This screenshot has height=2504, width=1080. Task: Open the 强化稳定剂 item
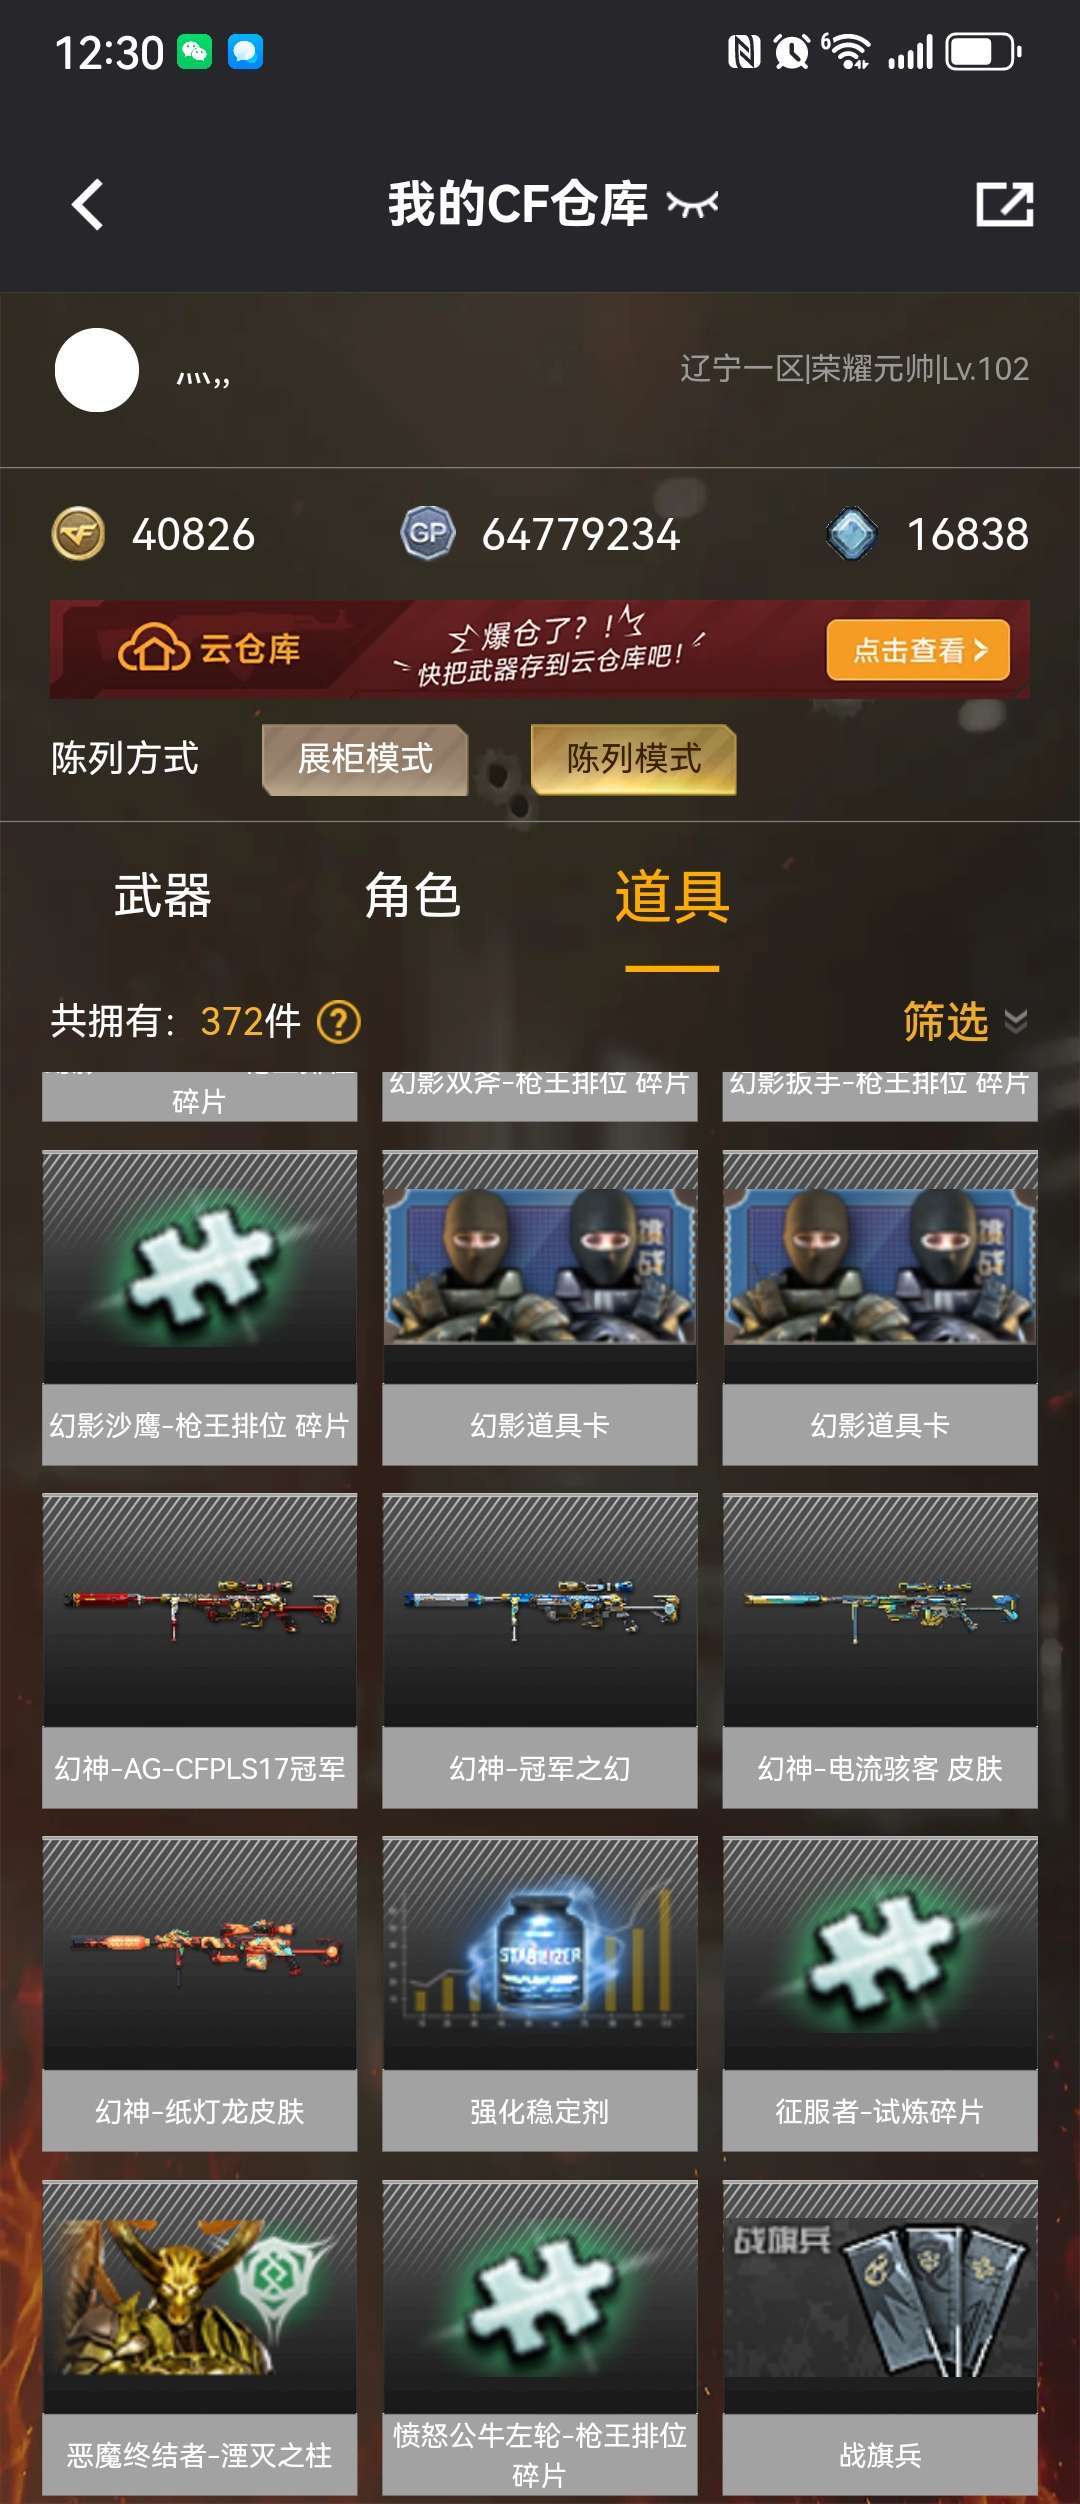pos(540,1993)
